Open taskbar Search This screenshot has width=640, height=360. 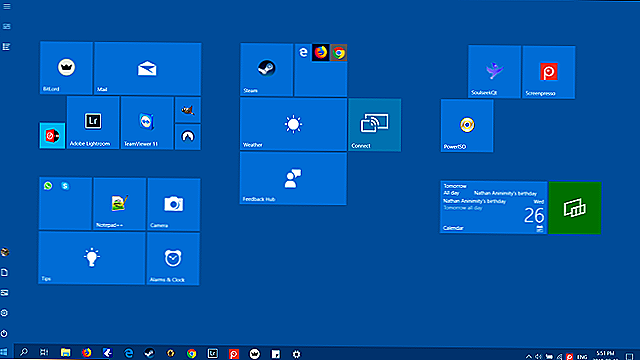click(x=24, y=352)
